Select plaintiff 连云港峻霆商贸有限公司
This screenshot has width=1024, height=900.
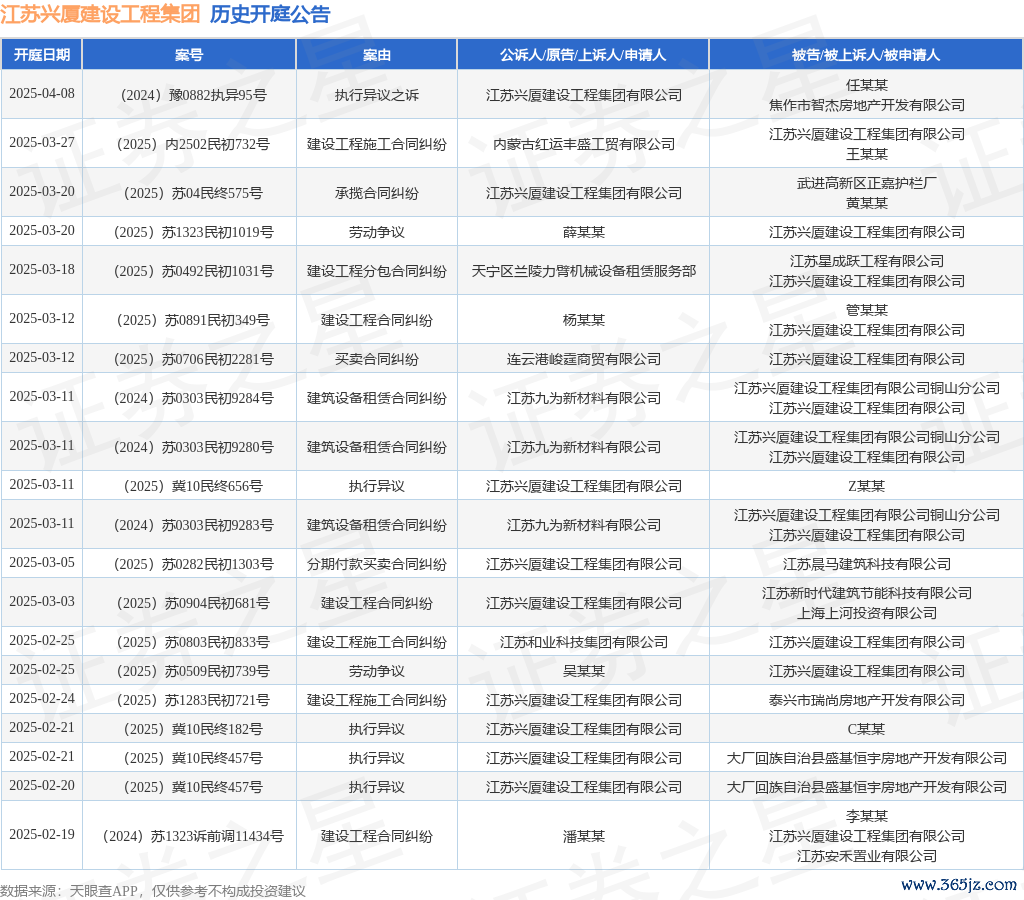tap(584, 359)
